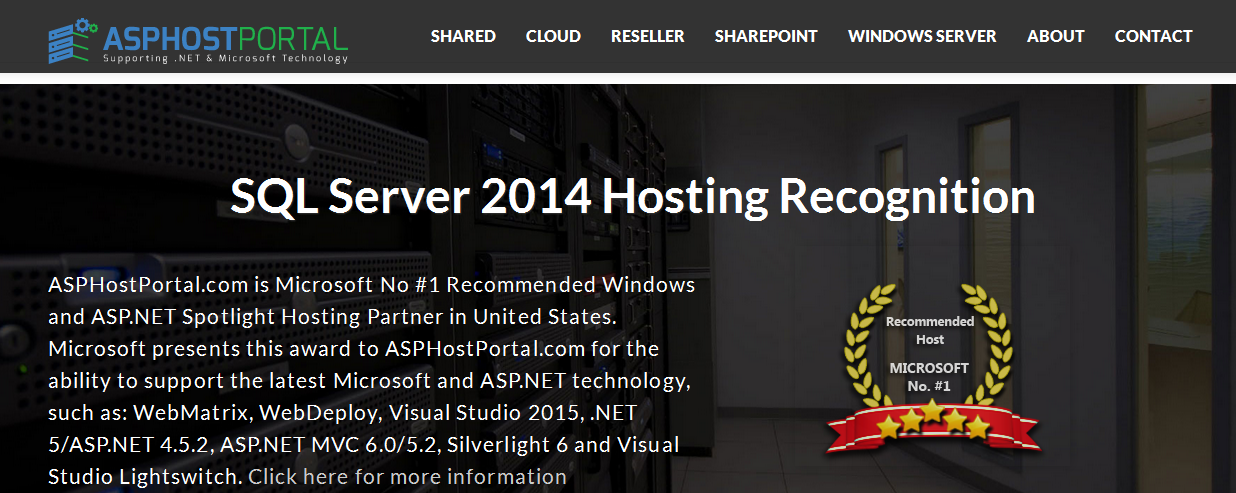The width and height of the screenshot is (1236, 493).
Task: Open the CLOUD menu item
Action: [553, 36]
